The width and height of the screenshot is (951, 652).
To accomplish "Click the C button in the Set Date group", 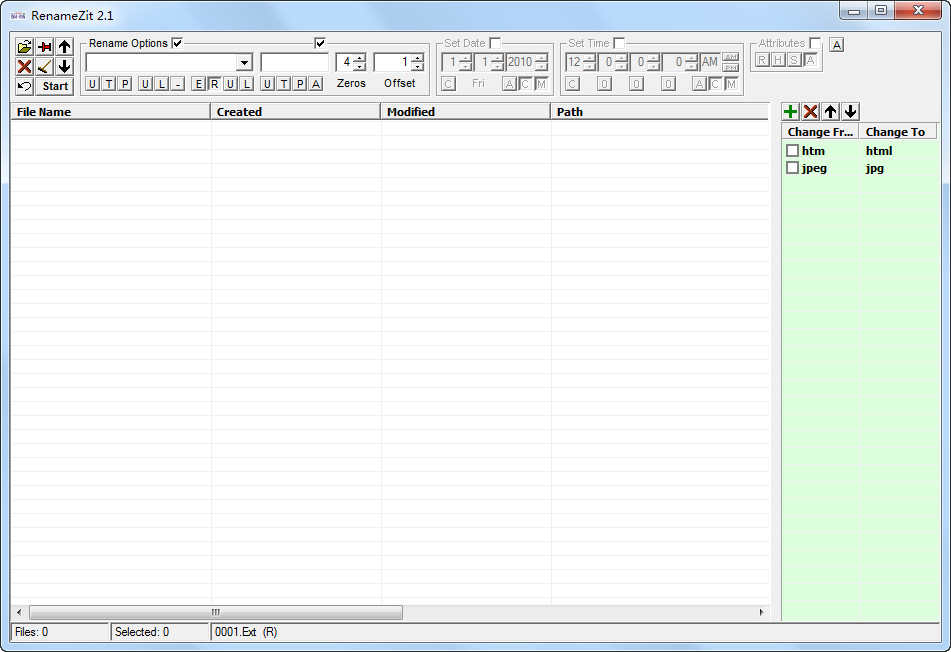I will coord(448,84).
